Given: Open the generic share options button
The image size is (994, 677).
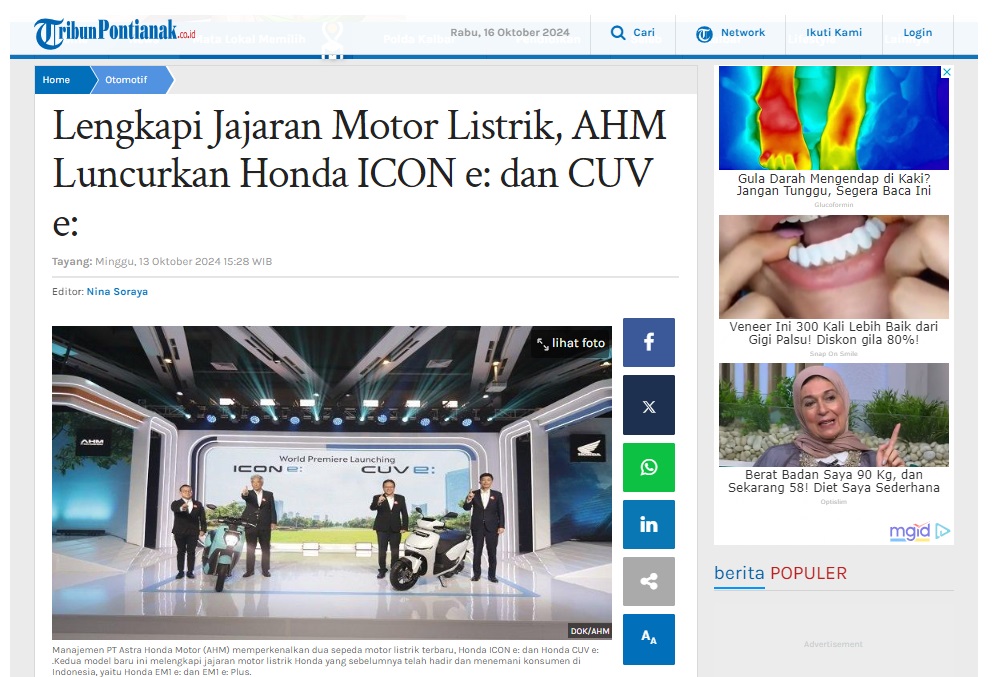Looking at the screenshot, I should click(649, 581).
